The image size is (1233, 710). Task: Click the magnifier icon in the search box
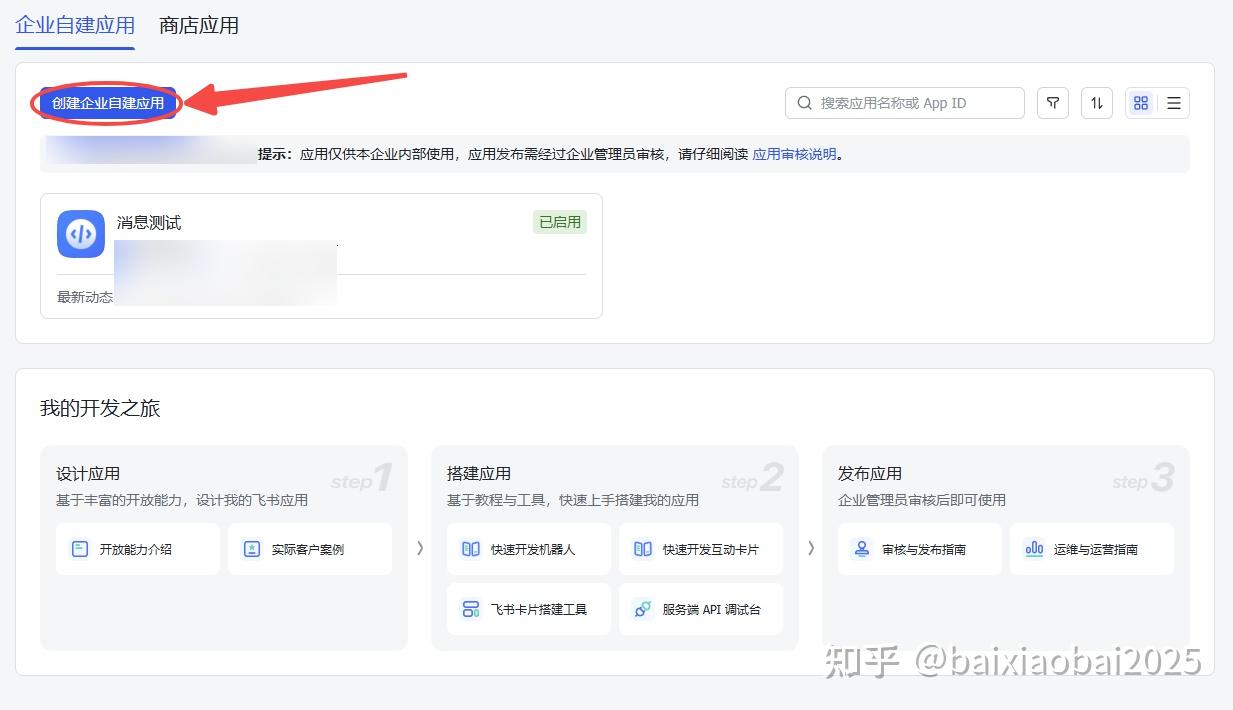click(805, 103)
